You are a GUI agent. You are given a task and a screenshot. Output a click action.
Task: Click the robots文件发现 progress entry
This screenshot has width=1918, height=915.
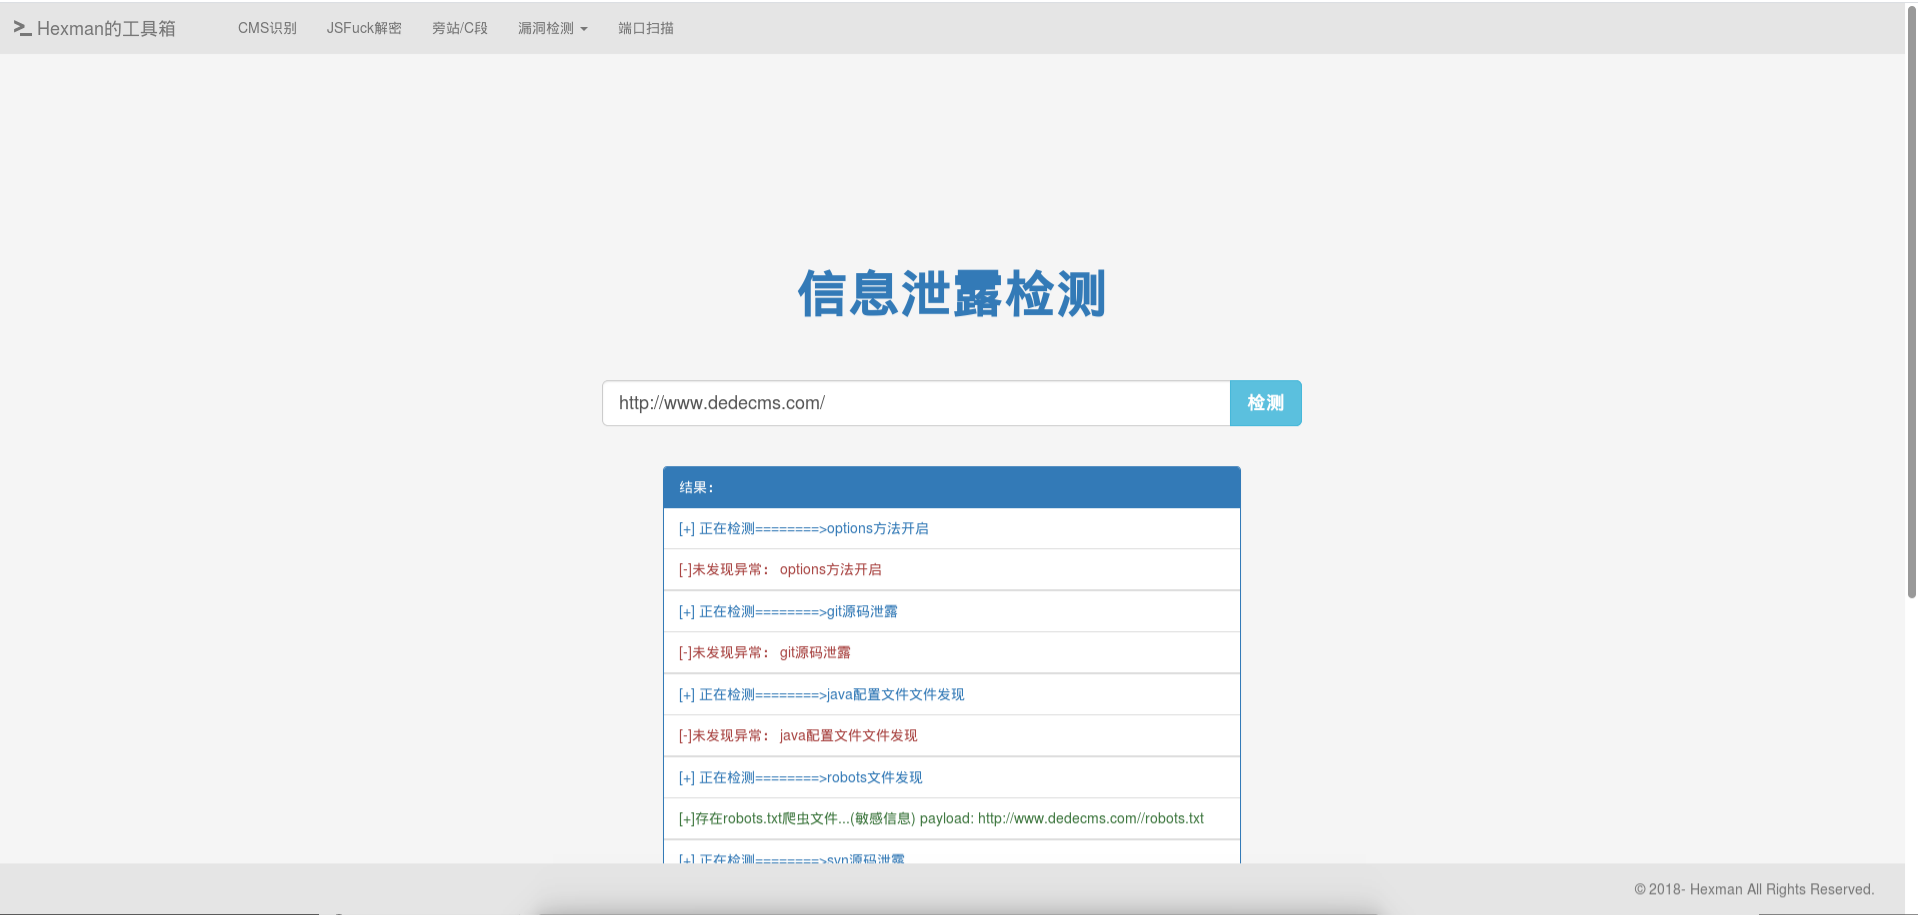(800, 777)
